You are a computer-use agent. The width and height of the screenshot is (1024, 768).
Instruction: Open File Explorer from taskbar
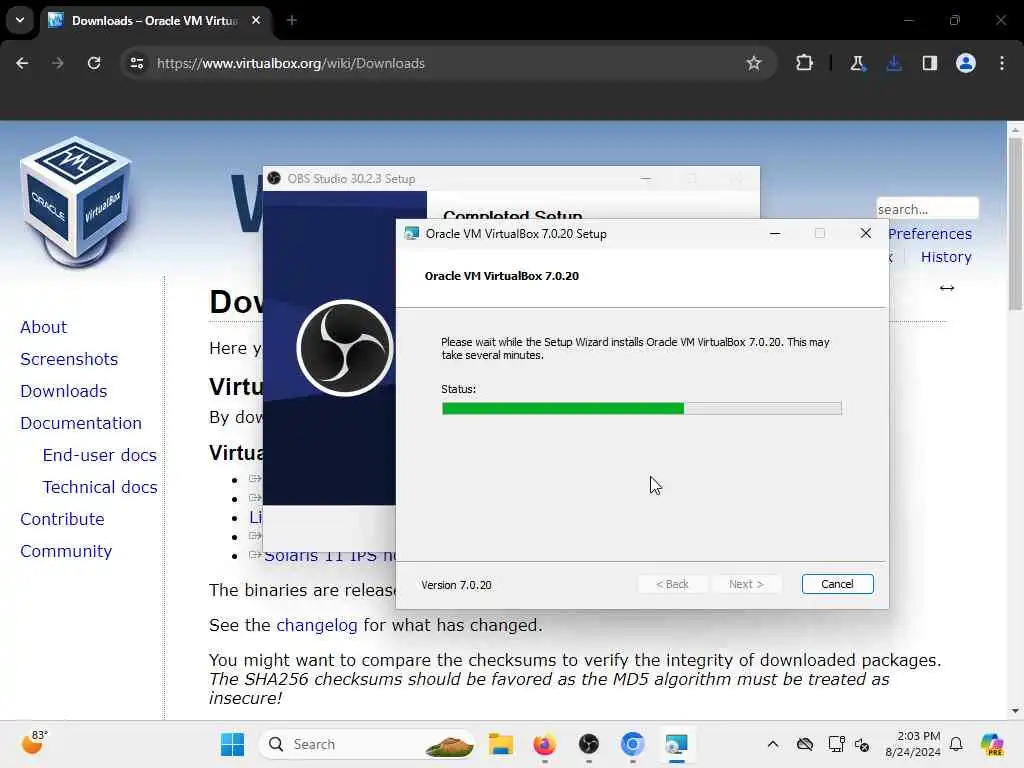[501, 744]
